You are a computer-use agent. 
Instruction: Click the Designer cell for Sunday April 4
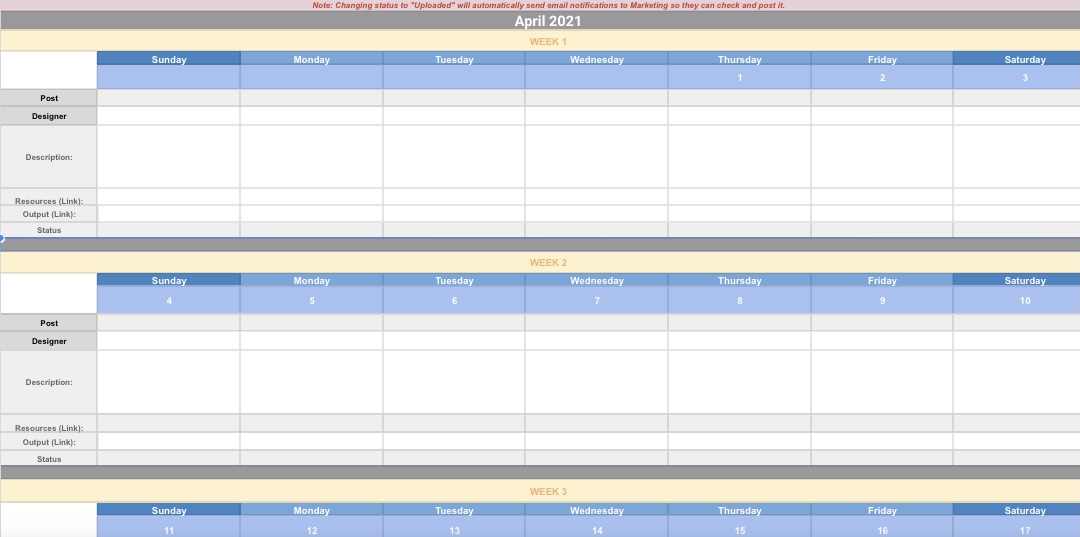[169, 341]
